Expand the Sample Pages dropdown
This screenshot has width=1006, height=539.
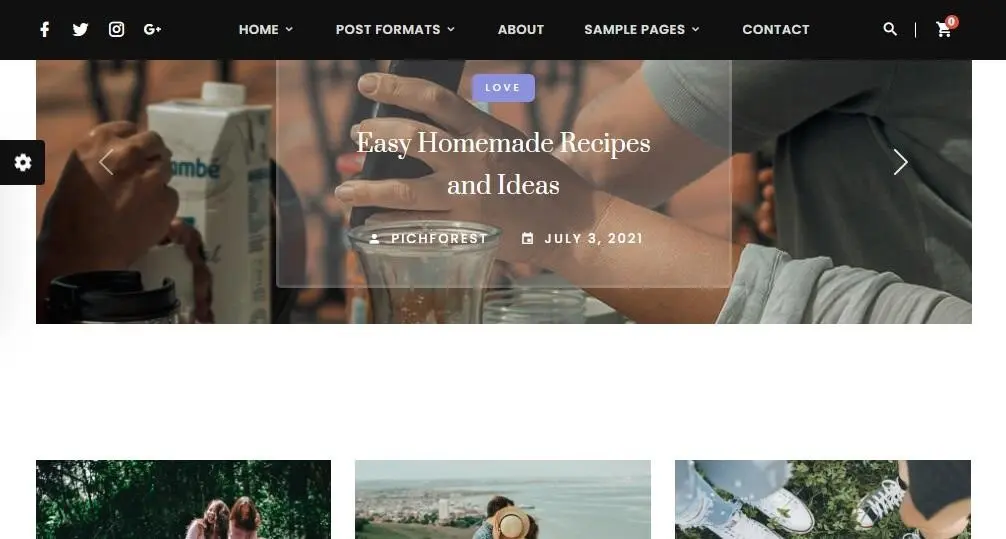[642, 30]
